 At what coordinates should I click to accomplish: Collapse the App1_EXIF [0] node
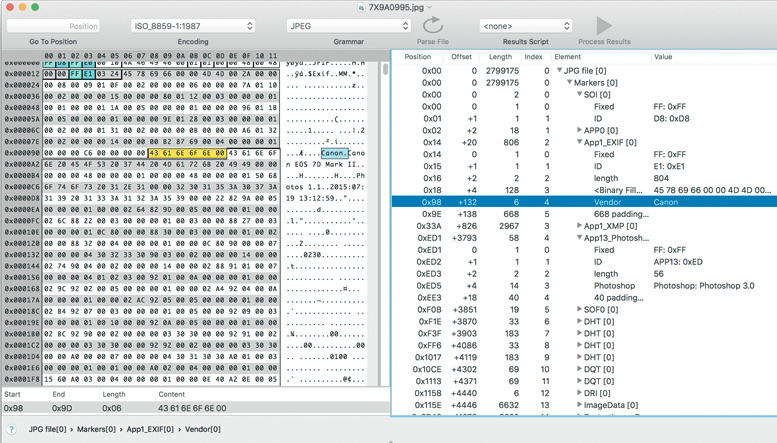pyautogui.click(x=581, y=143)
